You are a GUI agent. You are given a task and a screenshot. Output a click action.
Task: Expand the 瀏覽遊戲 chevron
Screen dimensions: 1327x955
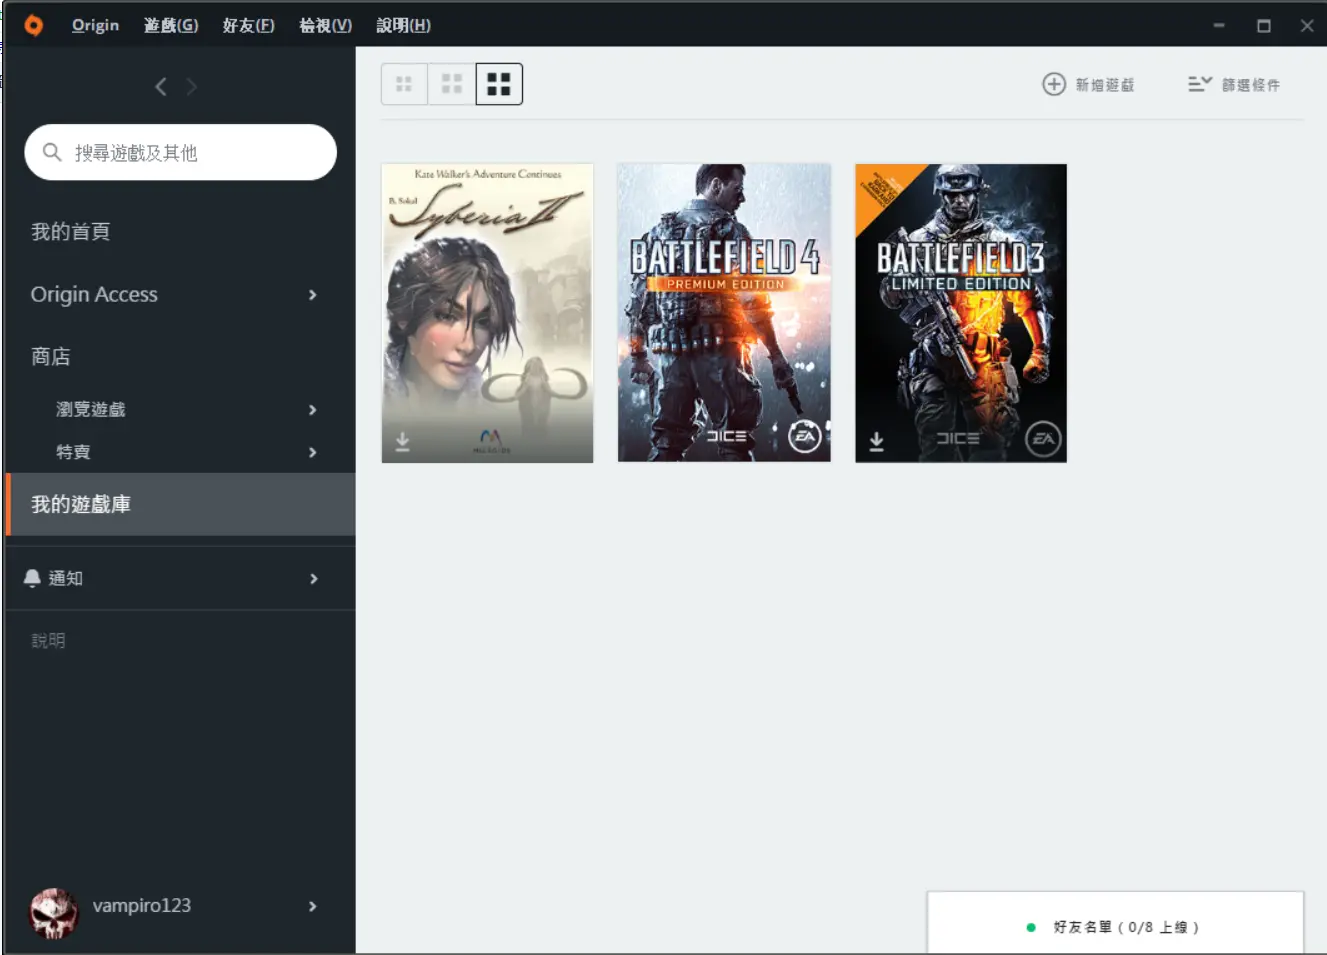pyautogui.click(x=313, y=410)
